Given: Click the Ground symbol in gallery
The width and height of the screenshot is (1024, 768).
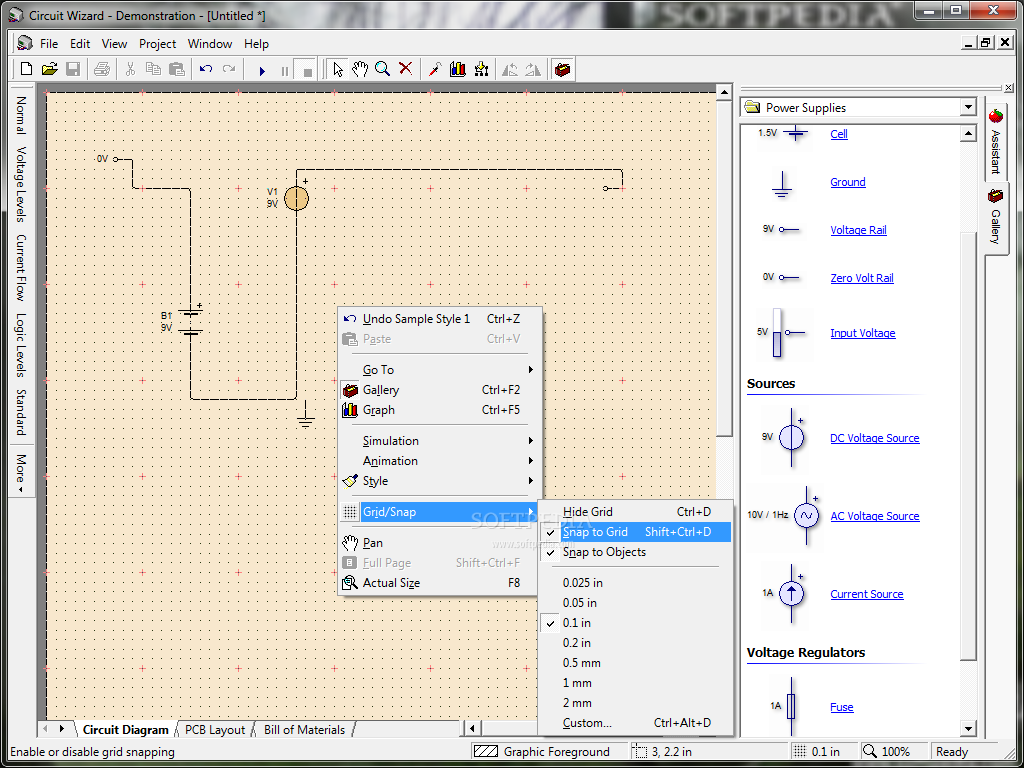Looking at the screenshot, I should click(x=782, y=184).
